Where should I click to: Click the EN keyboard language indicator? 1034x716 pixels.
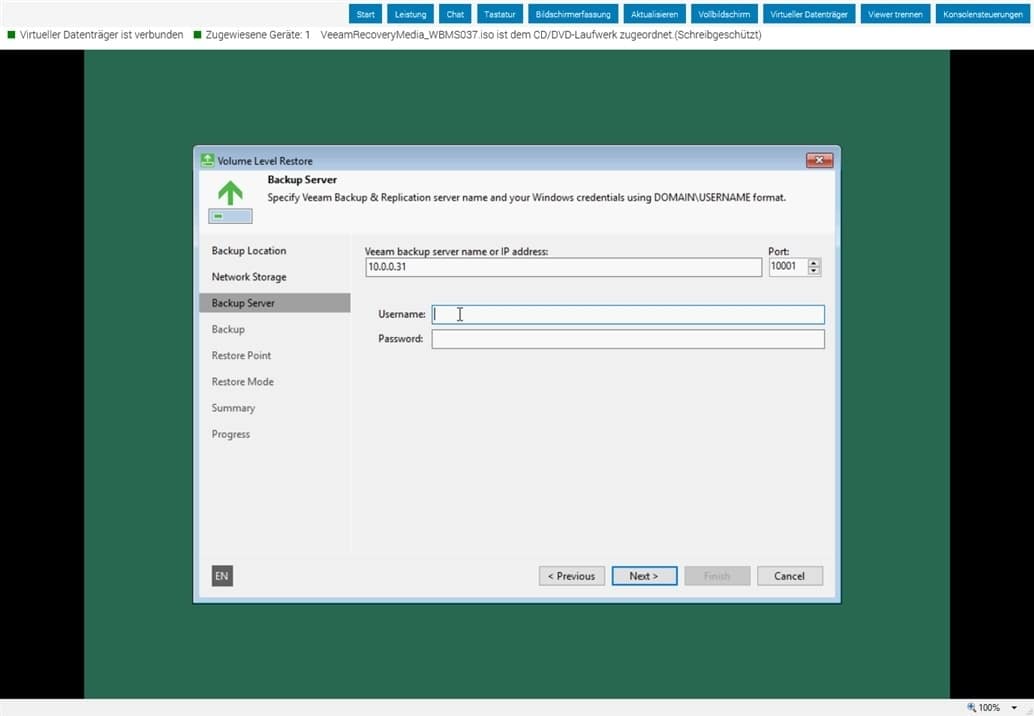pos(222,576)
